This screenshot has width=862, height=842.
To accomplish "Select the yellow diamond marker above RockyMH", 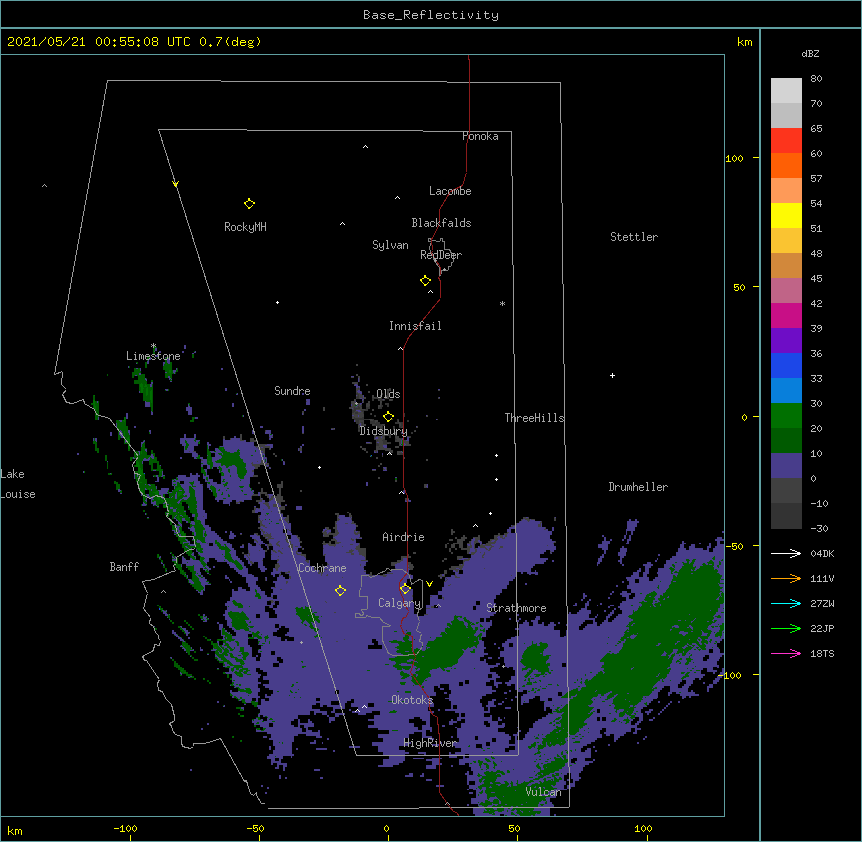I will pos(249,204).
